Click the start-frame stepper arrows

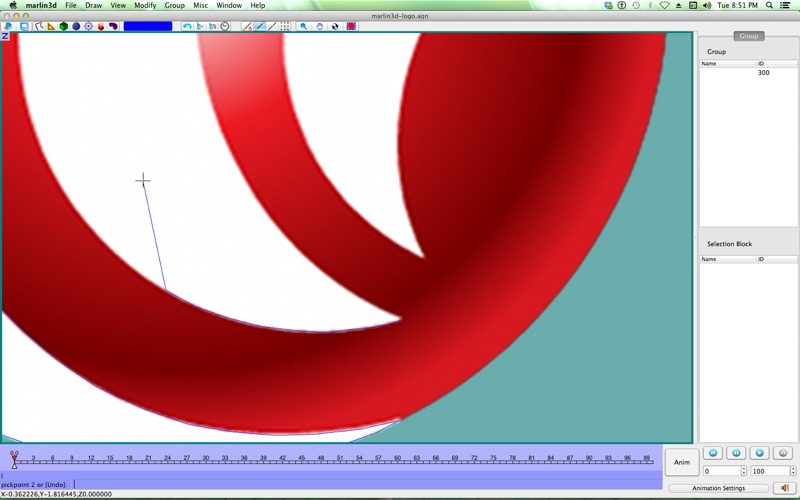pos(743,471)
